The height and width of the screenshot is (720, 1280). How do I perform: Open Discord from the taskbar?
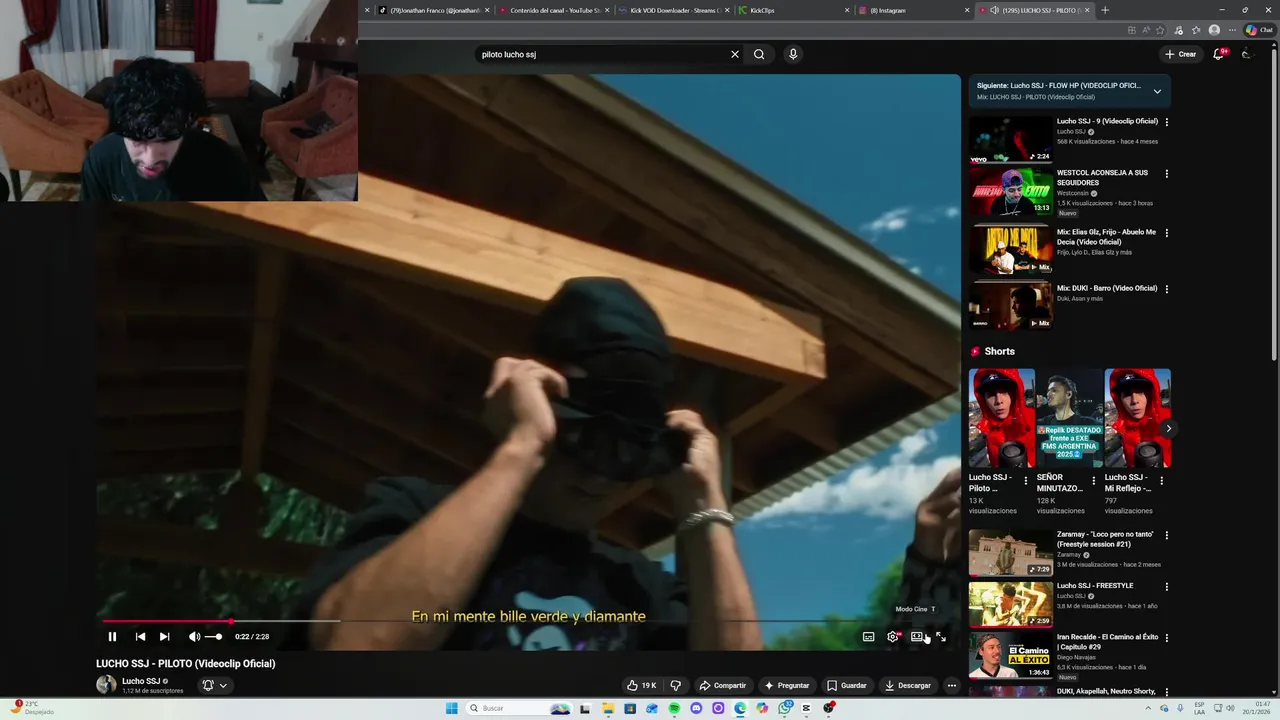696,708
